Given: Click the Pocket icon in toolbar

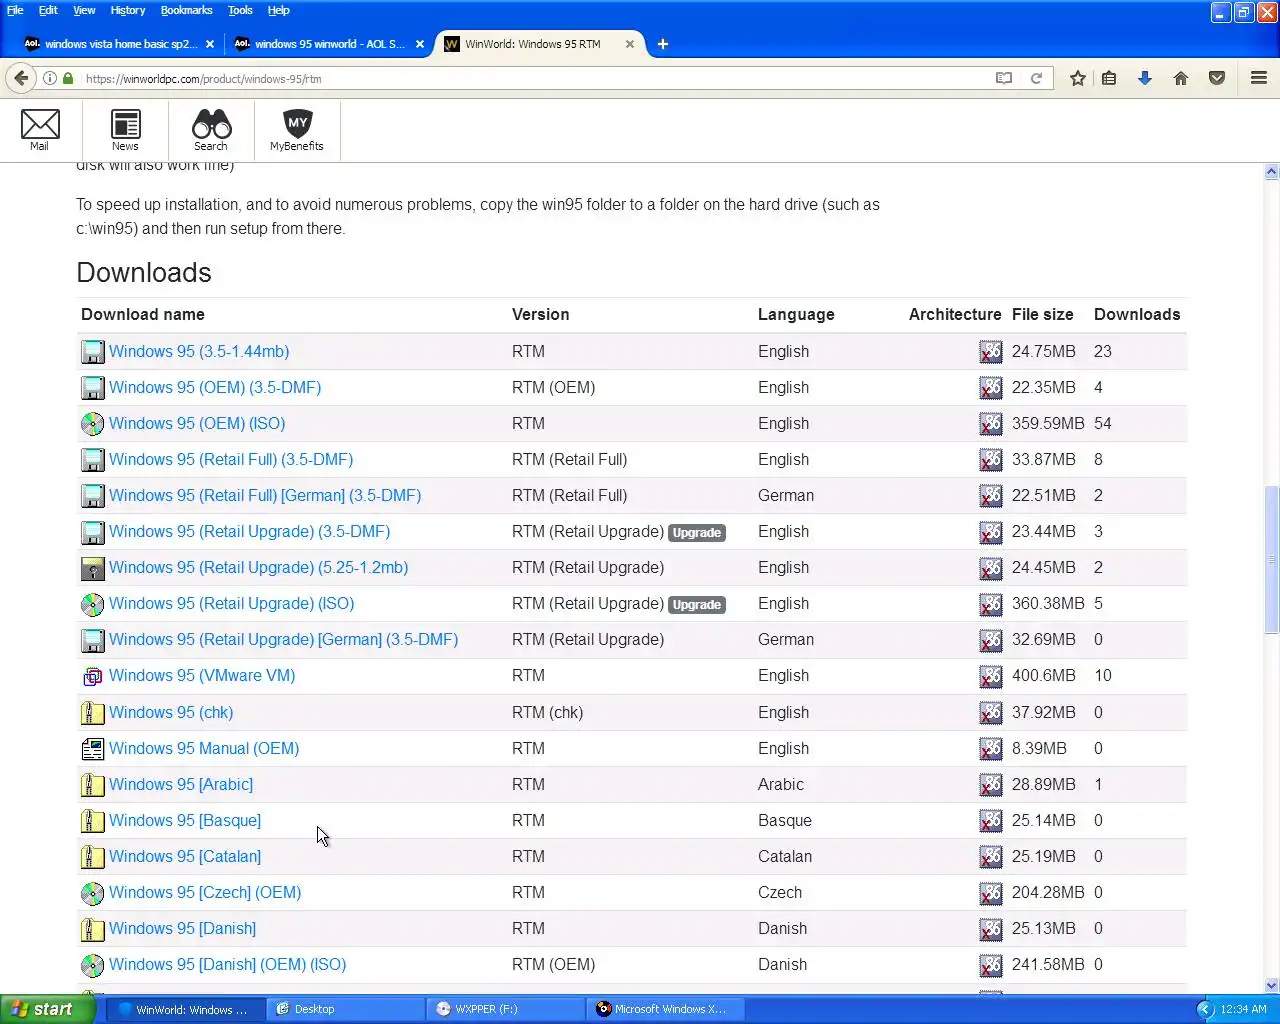Looking at the screenshot, I should [1217, 78].
